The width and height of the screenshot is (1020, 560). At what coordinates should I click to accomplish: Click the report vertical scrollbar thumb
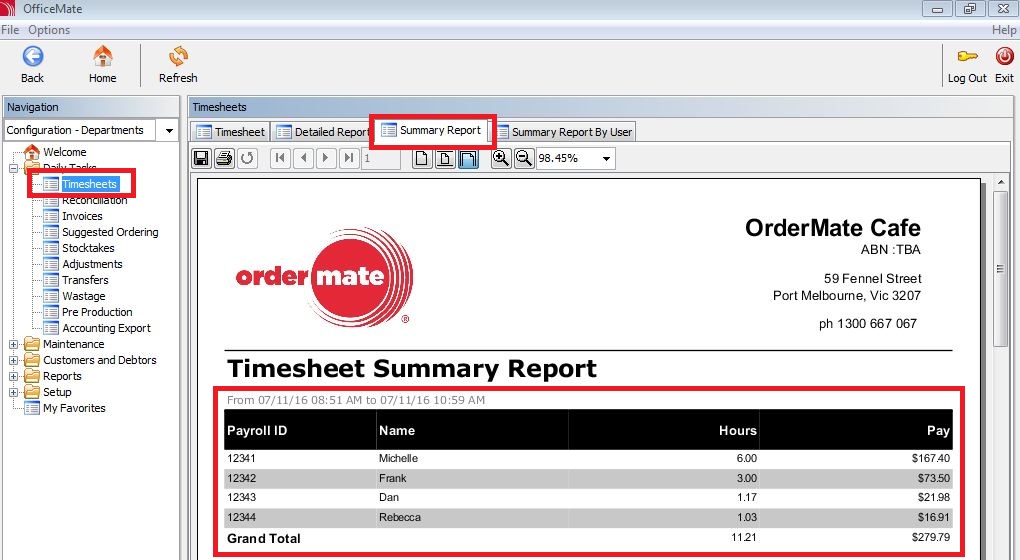[x=1000, y=269]
